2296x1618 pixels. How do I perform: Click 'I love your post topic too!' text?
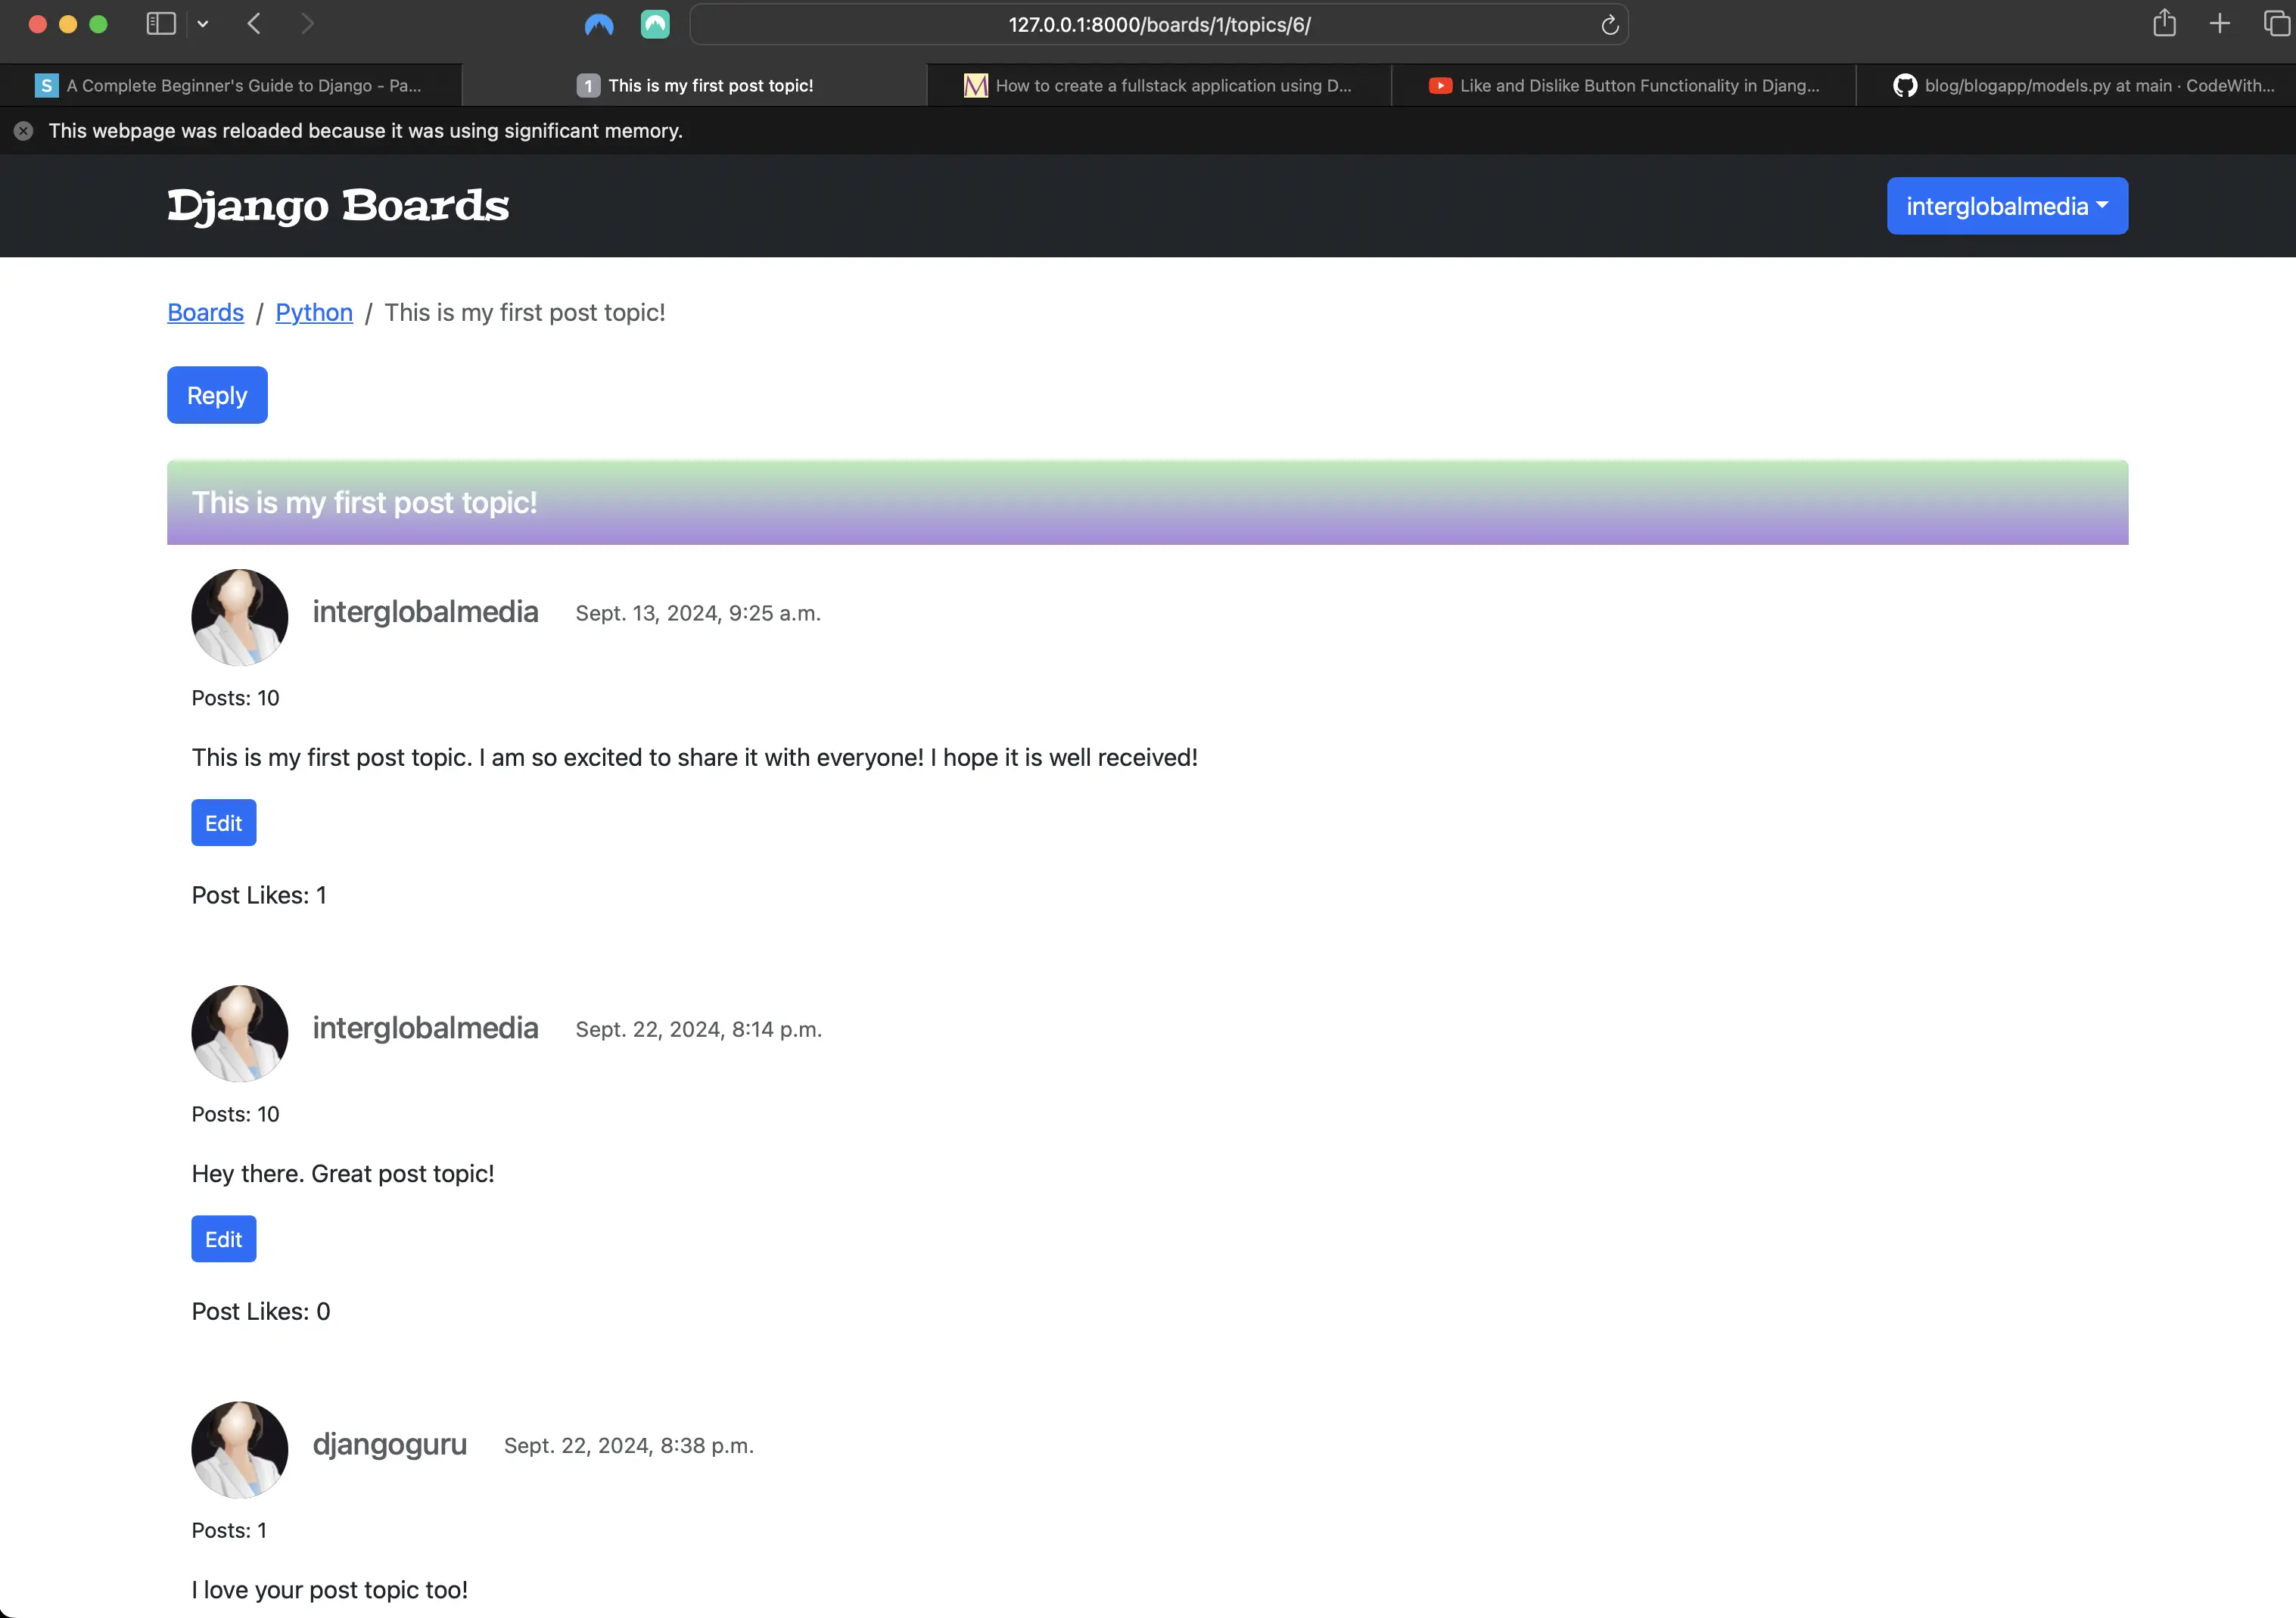[x=330, y=1590]
